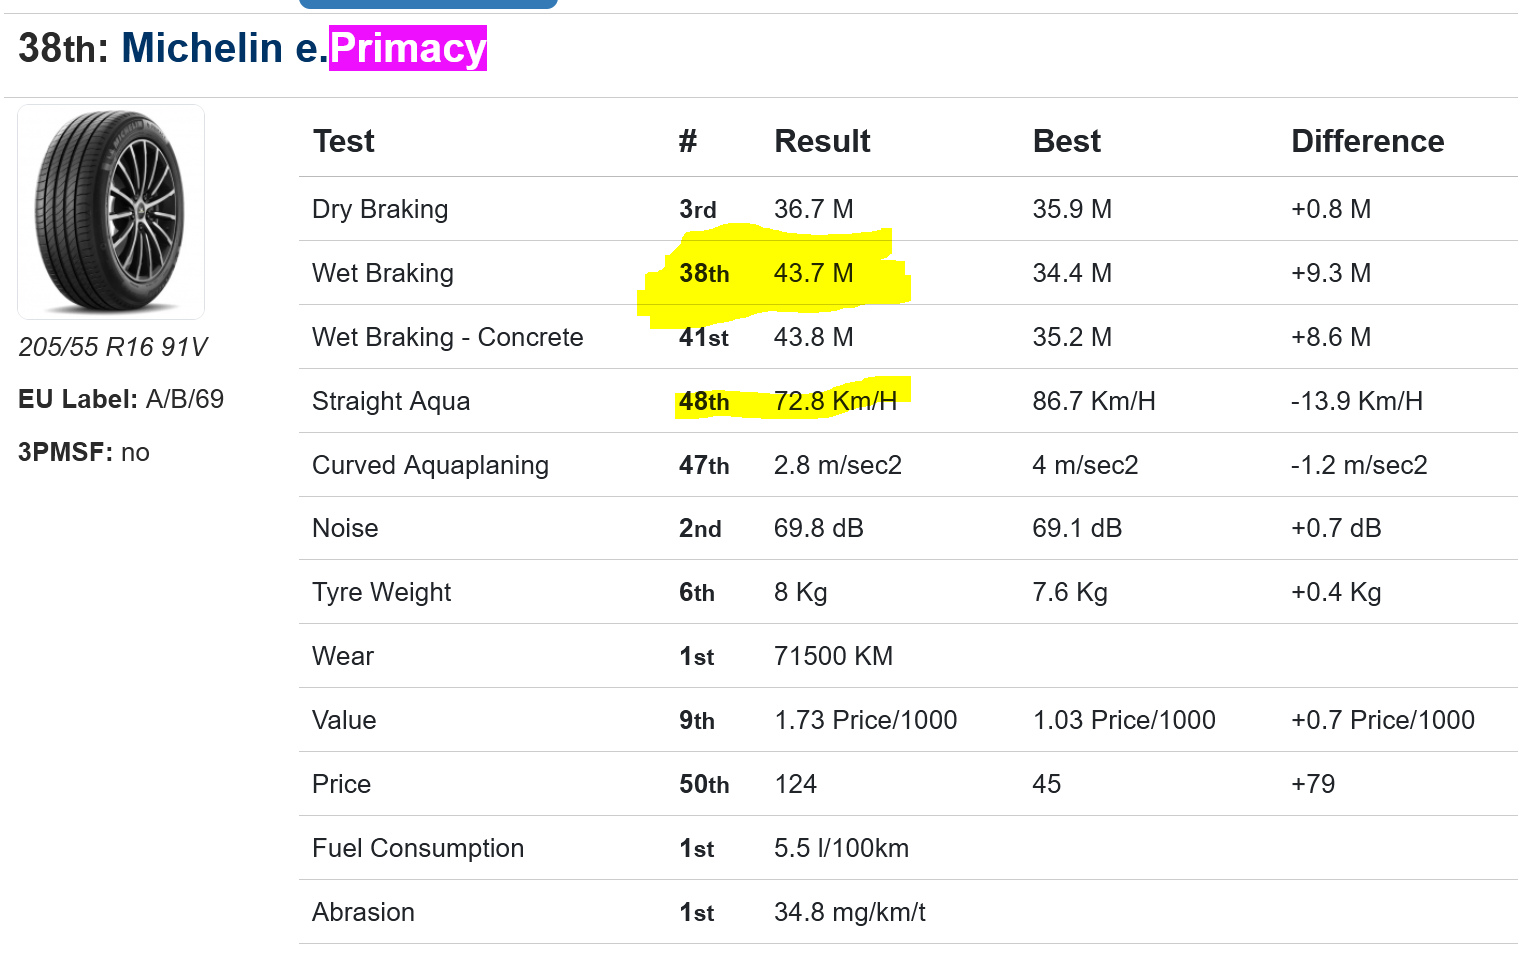Image resolution: width=1518 pixels, height=960 pixels.
Task: Click the 41st rank cell
Action: coord(704,337)
